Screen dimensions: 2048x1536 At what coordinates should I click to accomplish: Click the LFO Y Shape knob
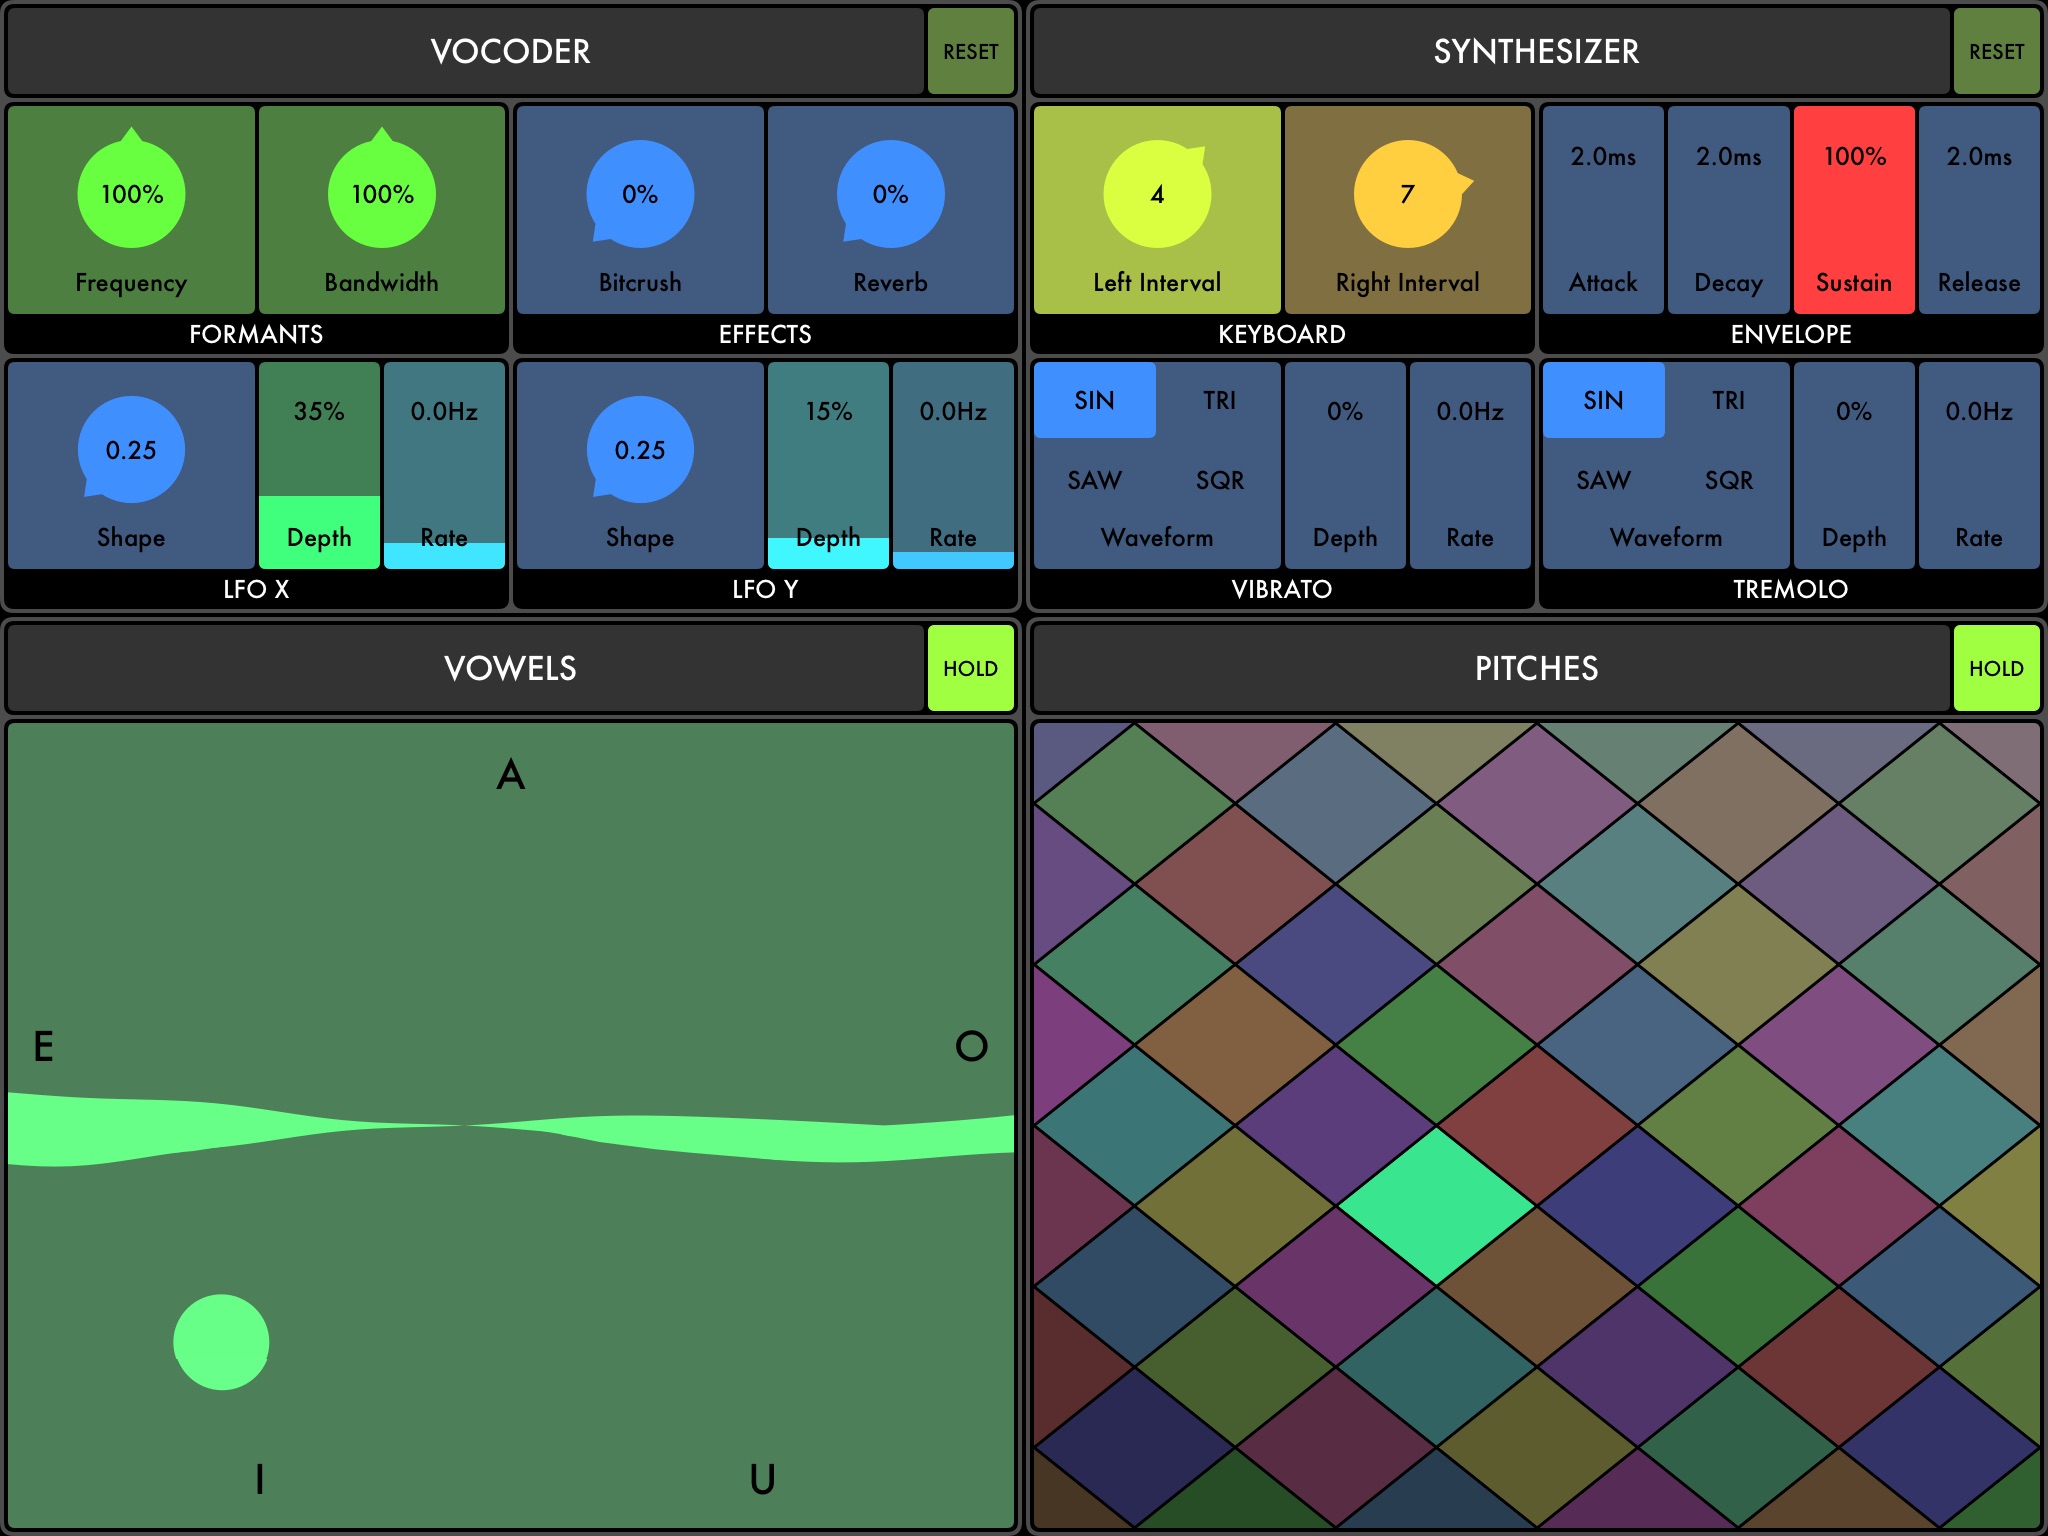(x=640, y=450)
